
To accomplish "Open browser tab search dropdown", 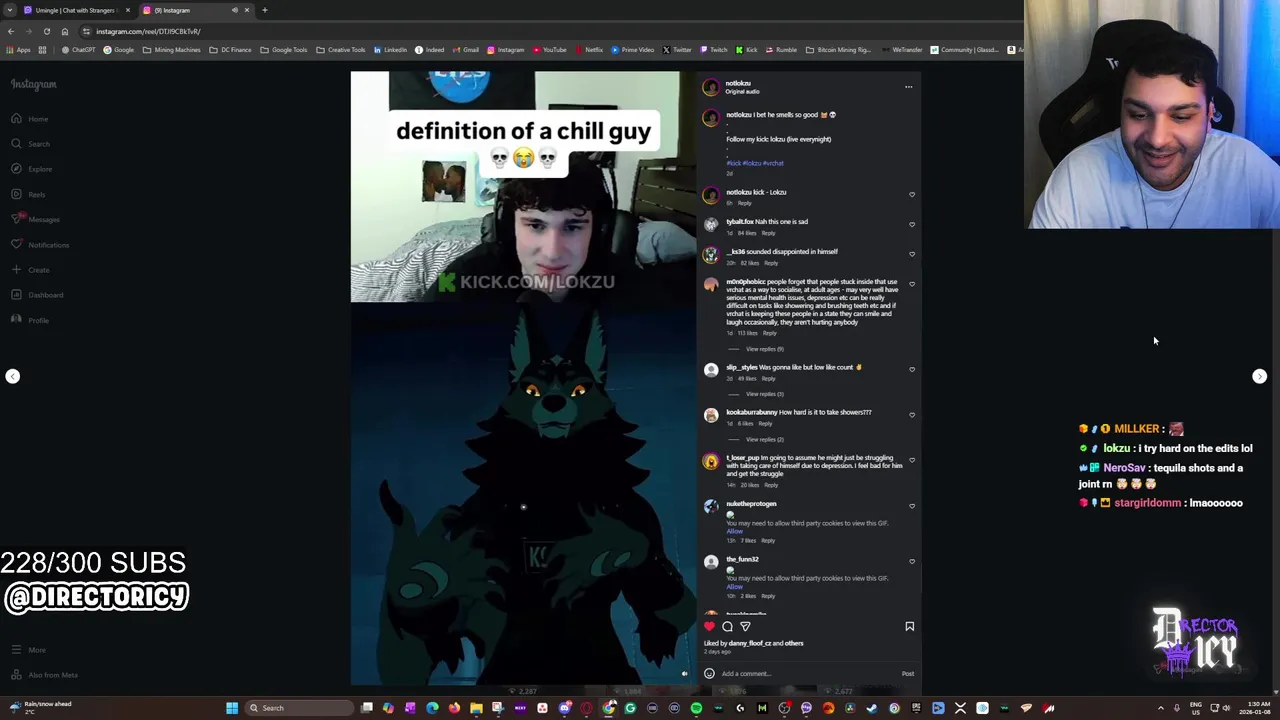I will (x=10, y=10).
